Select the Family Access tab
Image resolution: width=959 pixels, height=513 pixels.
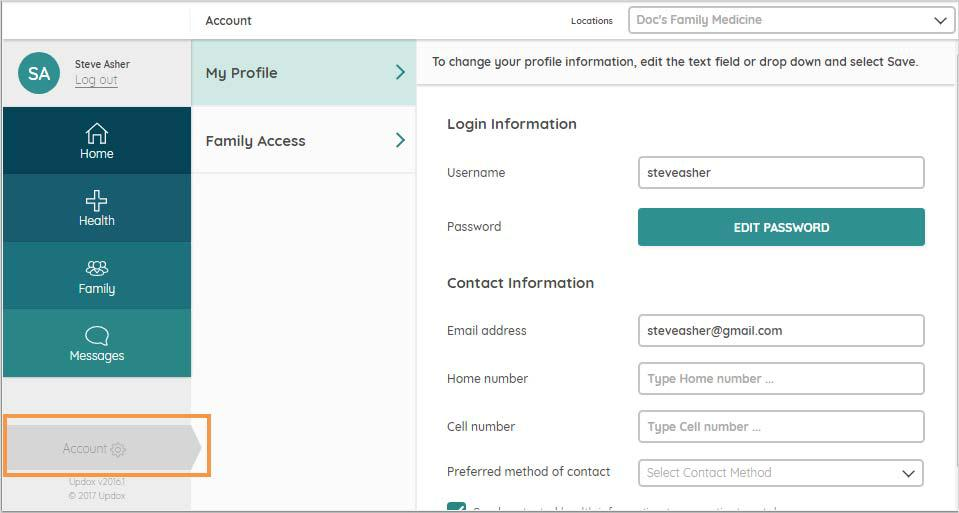click(x=303, y=141)
